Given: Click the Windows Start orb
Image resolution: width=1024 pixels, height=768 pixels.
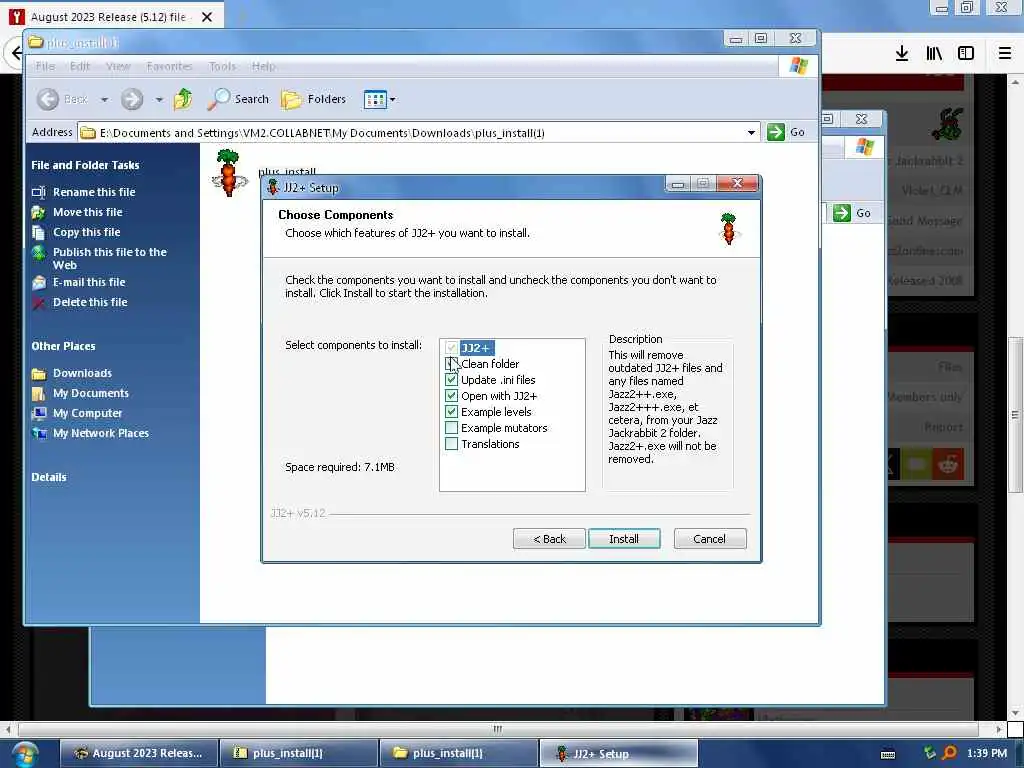Looking at the screenshot, I should (25, 753).
